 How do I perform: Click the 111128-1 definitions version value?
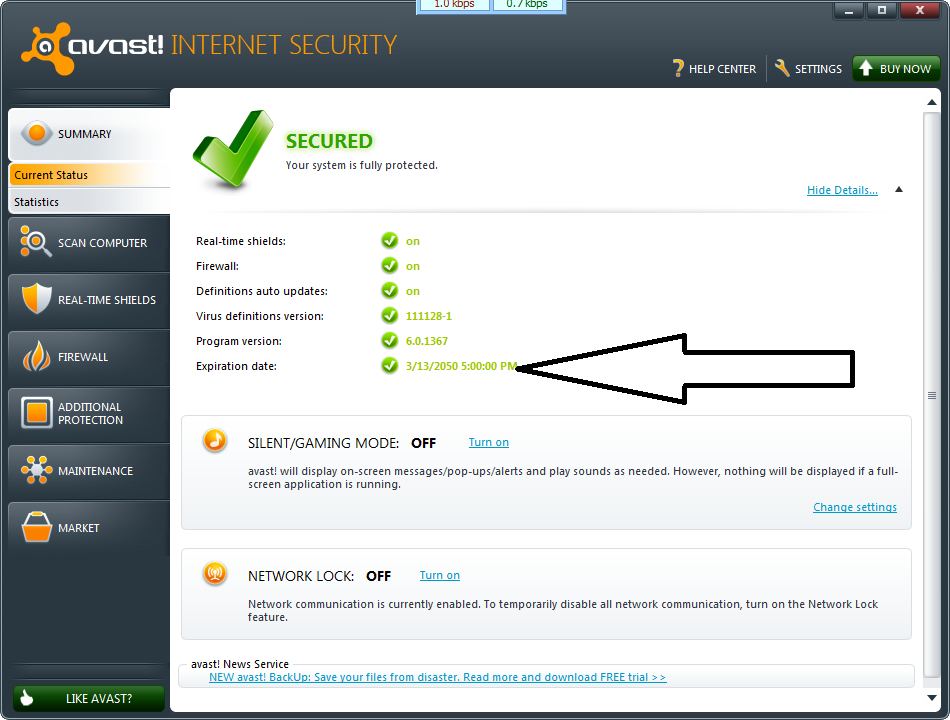(428, 316)
